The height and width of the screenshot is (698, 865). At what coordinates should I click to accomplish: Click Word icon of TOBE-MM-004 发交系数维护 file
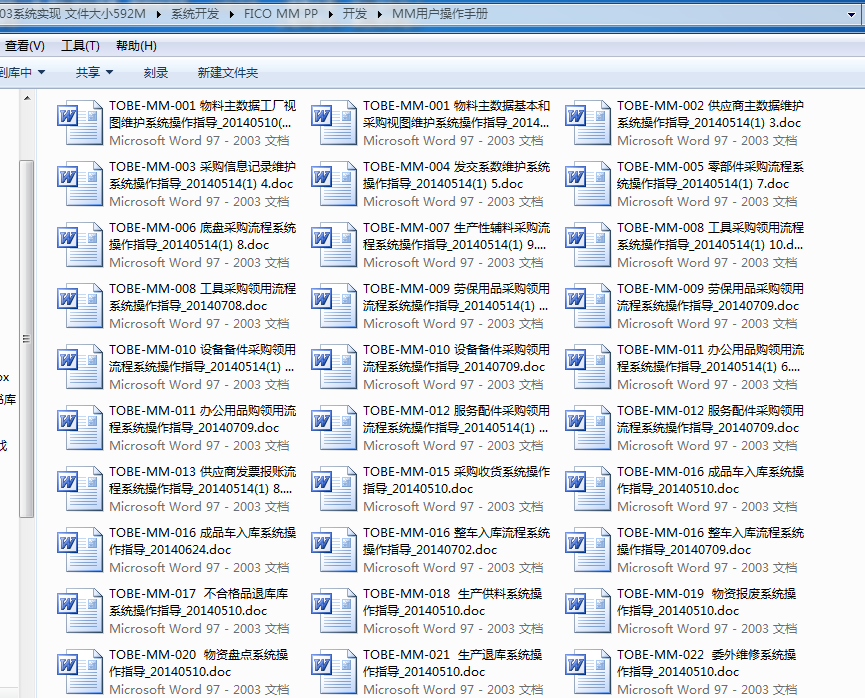(x=334, y=183)
